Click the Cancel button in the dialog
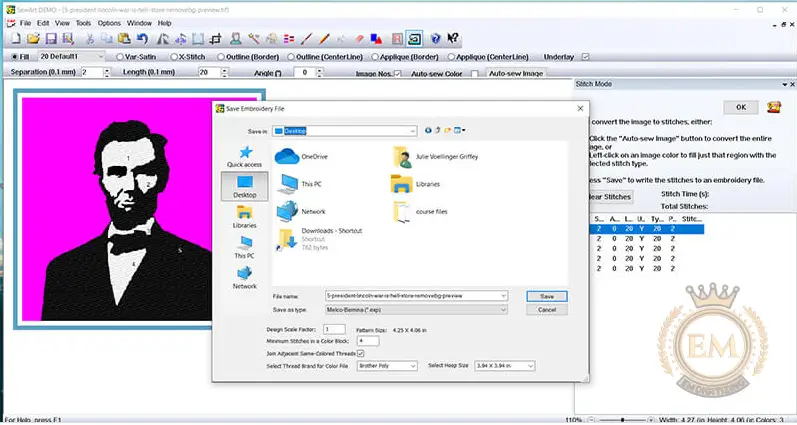This screenshot has height=425, width=797. [x=547, y=310]
